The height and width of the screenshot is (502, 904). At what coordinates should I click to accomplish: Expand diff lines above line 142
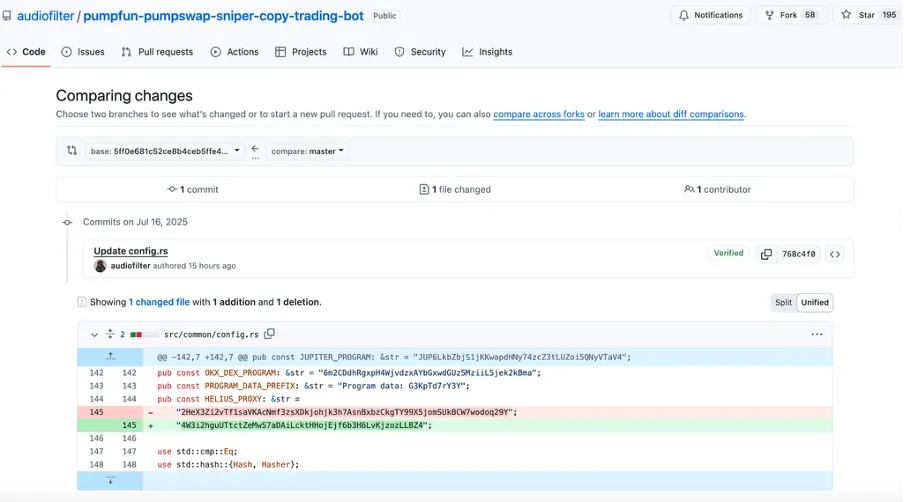(x=110, y=356)
